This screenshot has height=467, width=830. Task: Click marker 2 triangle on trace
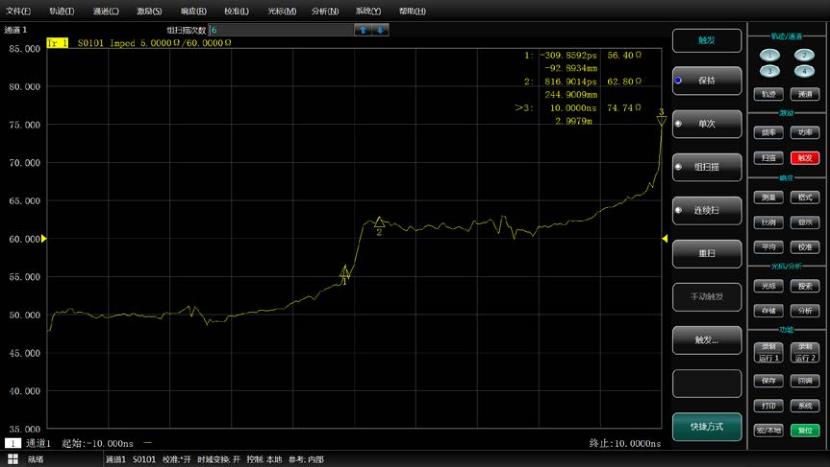[x=379, y=223]
